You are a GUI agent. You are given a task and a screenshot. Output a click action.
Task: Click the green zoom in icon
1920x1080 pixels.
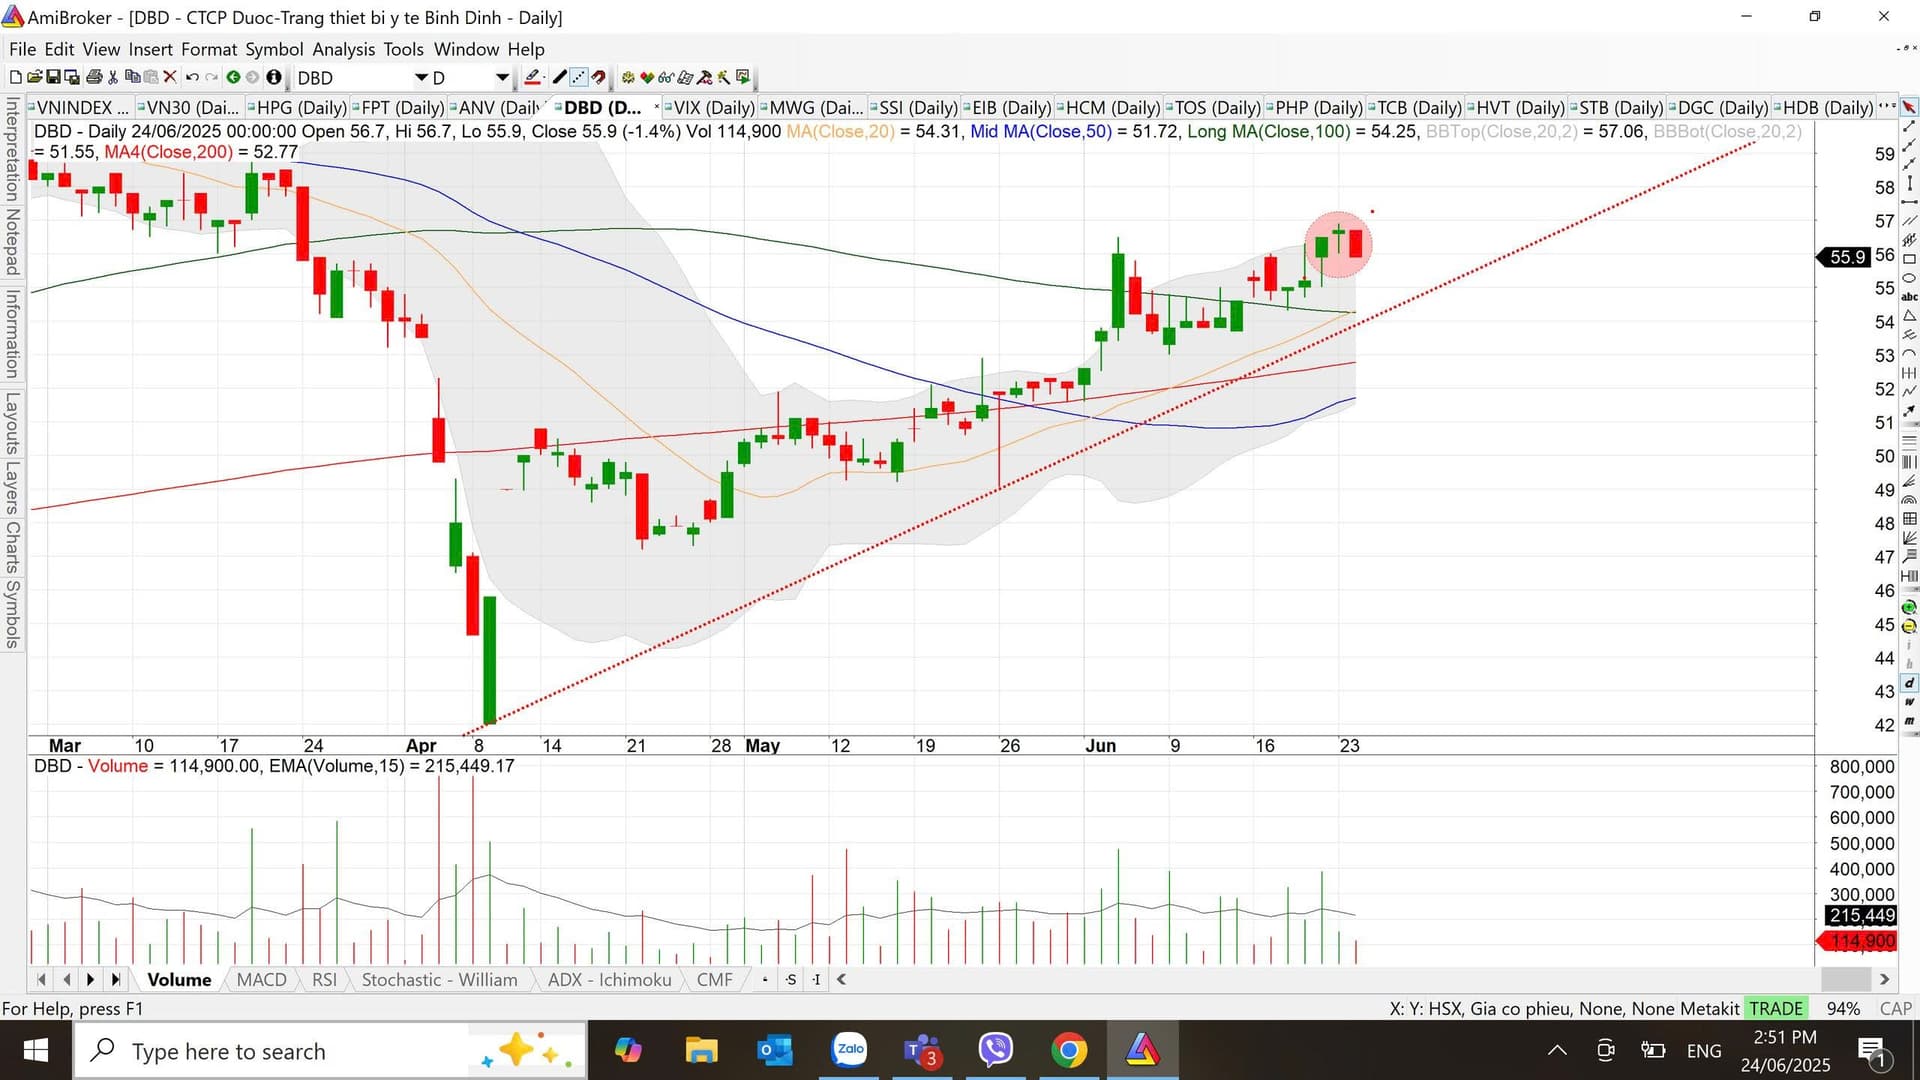tap(1909, 607)
